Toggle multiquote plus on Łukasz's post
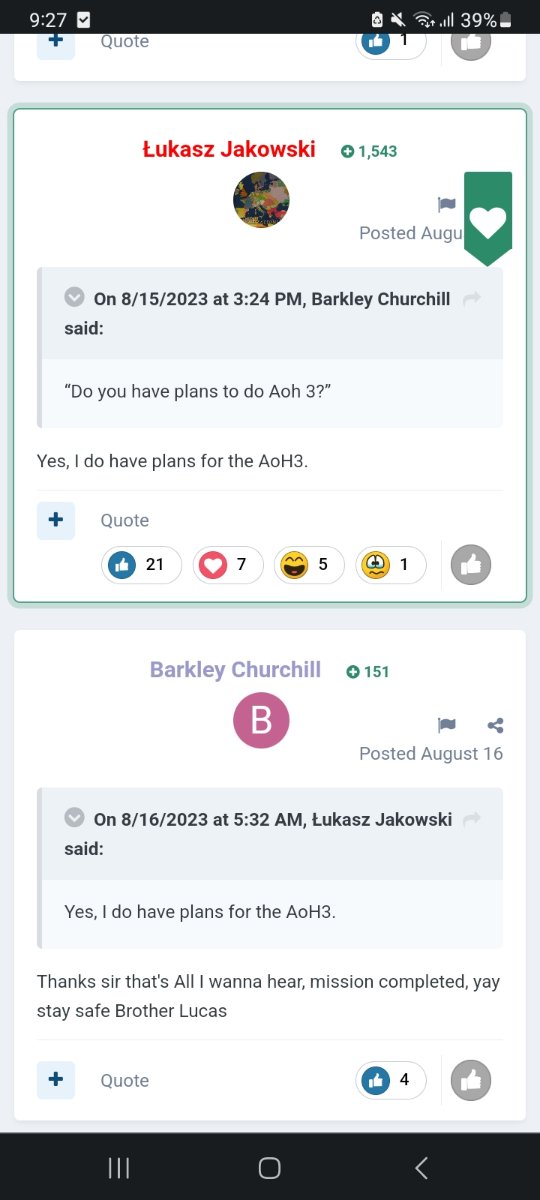The height and width of the screenshot is (1200, 540). coord(56,520)
